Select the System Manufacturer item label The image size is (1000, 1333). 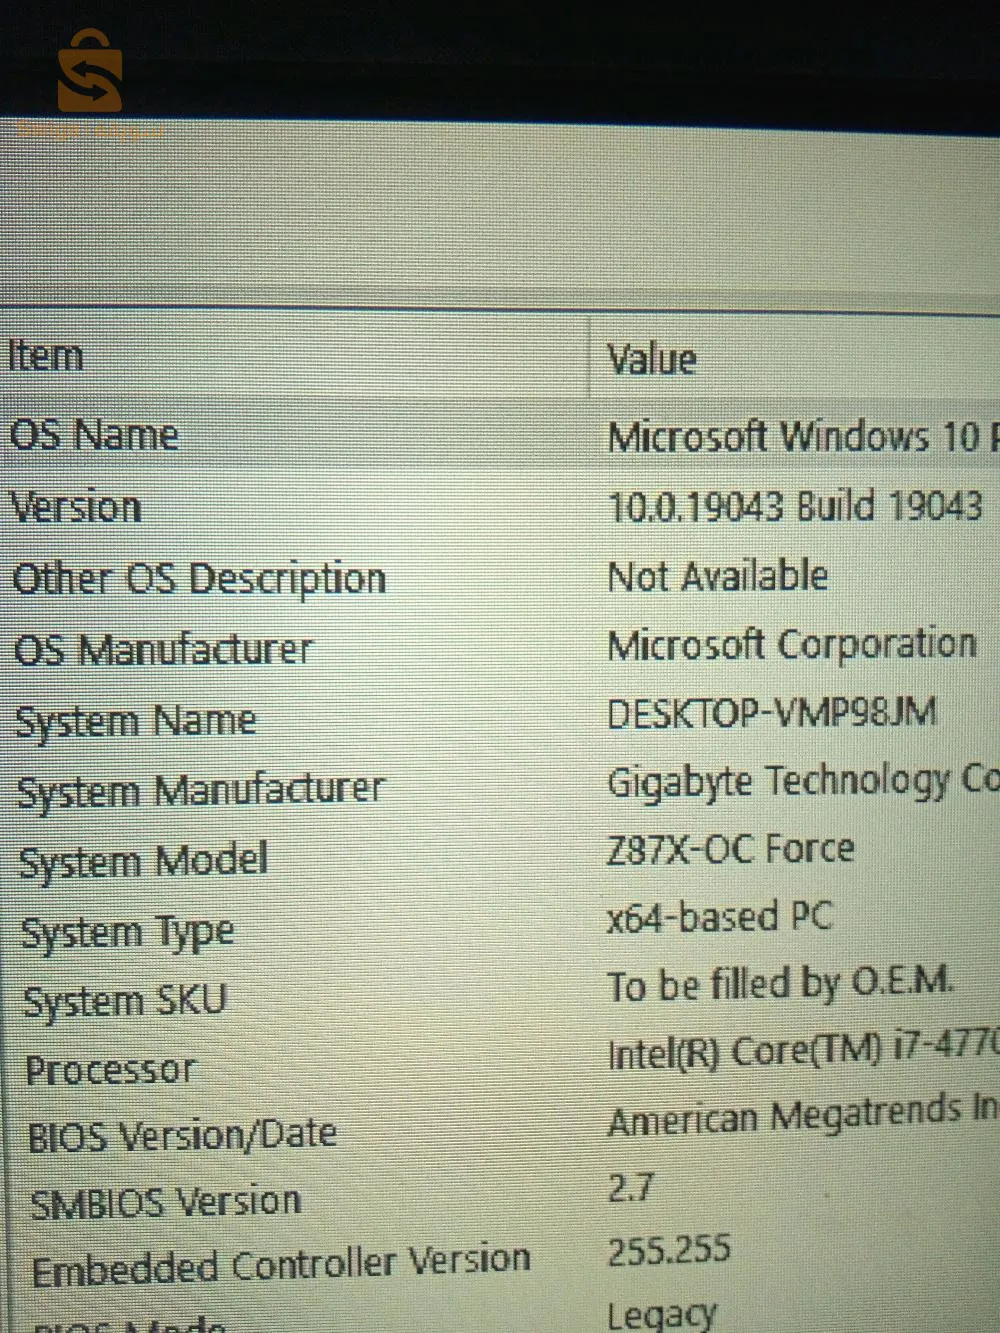click(x=200, y=790)
